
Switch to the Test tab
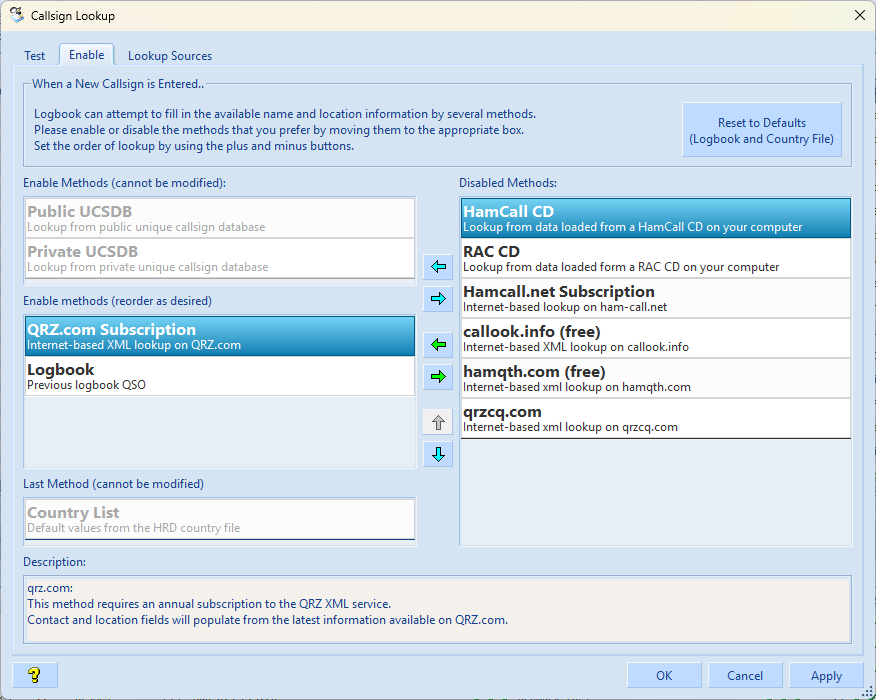35,56
